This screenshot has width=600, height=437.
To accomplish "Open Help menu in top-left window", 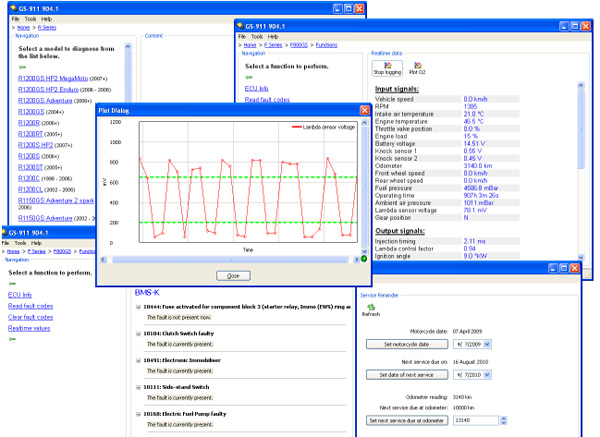I will (x=46, y=19).
